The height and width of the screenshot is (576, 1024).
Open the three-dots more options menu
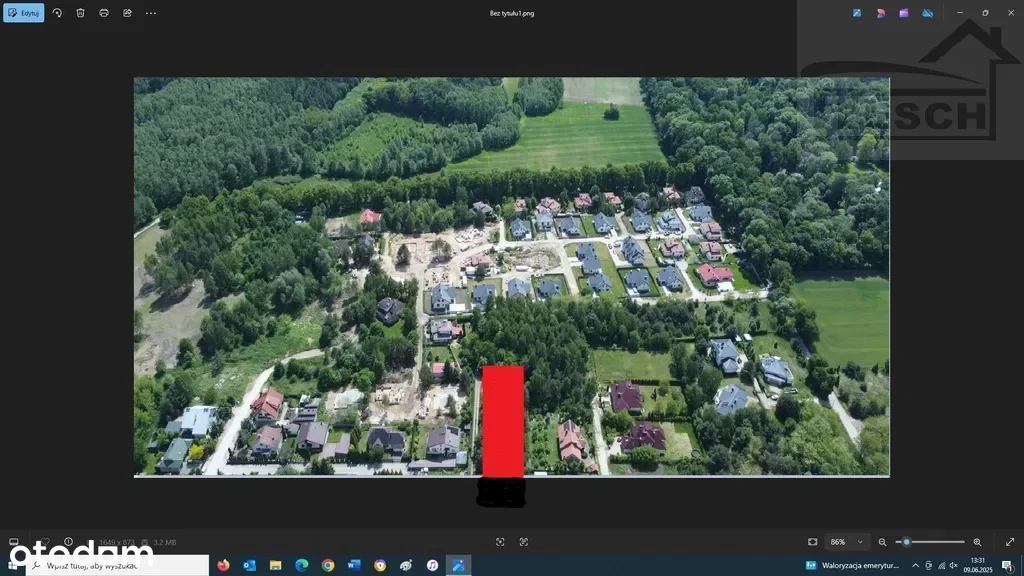(151, 13)
